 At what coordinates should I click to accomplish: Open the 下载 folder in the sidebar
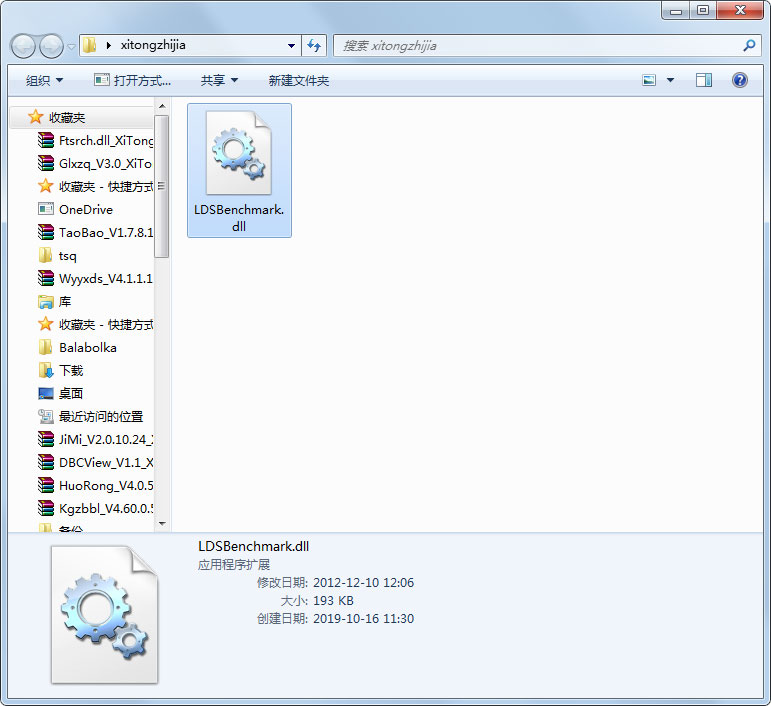[71, 370]
